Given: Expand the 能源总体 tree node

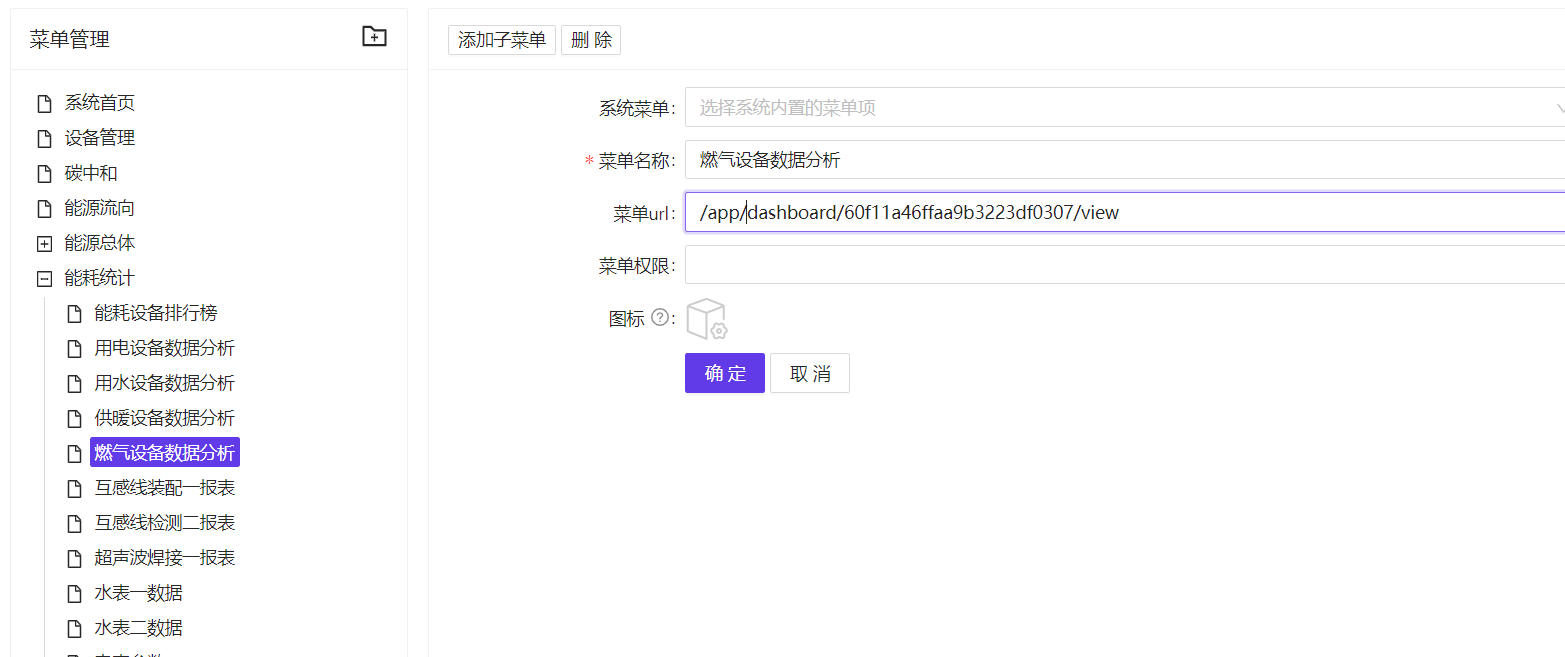Looking at the screenshot, I should click(44, 242).
